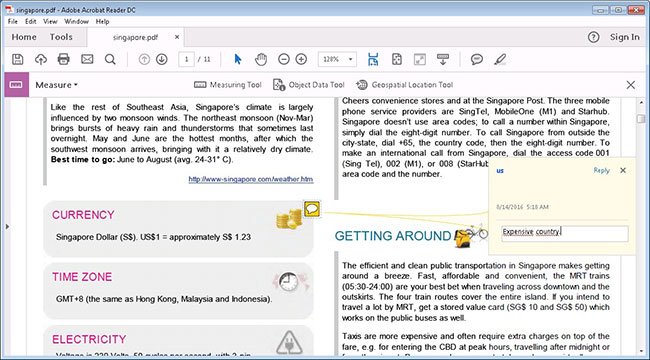Click the GETTING AROUND heading

pos(393,236)
